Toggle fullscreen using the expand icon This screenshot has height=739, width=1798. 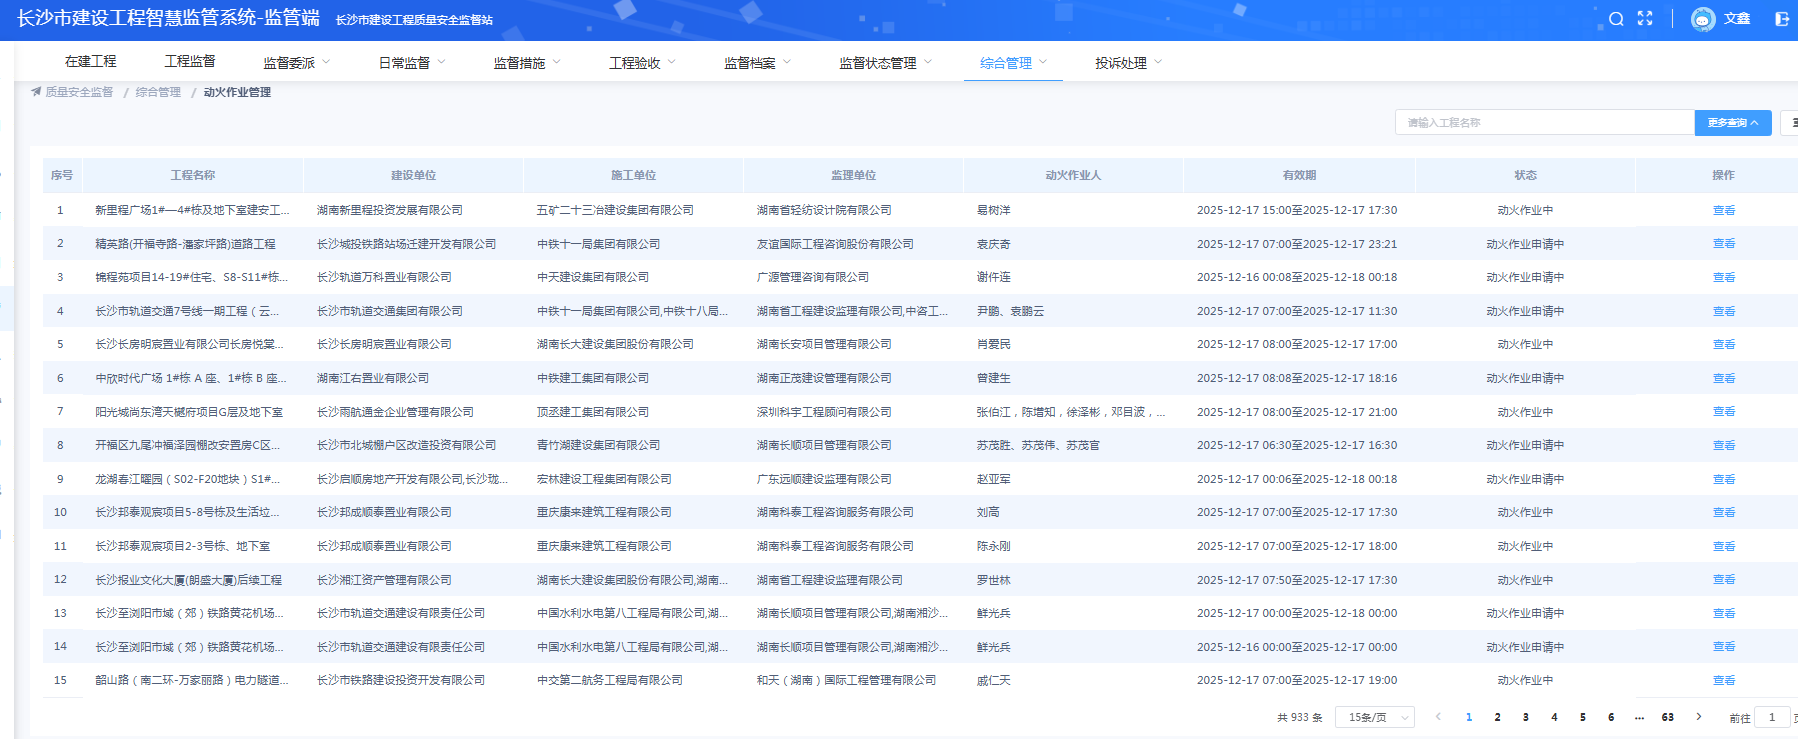pyautogui.click(x=1645, y=19)
